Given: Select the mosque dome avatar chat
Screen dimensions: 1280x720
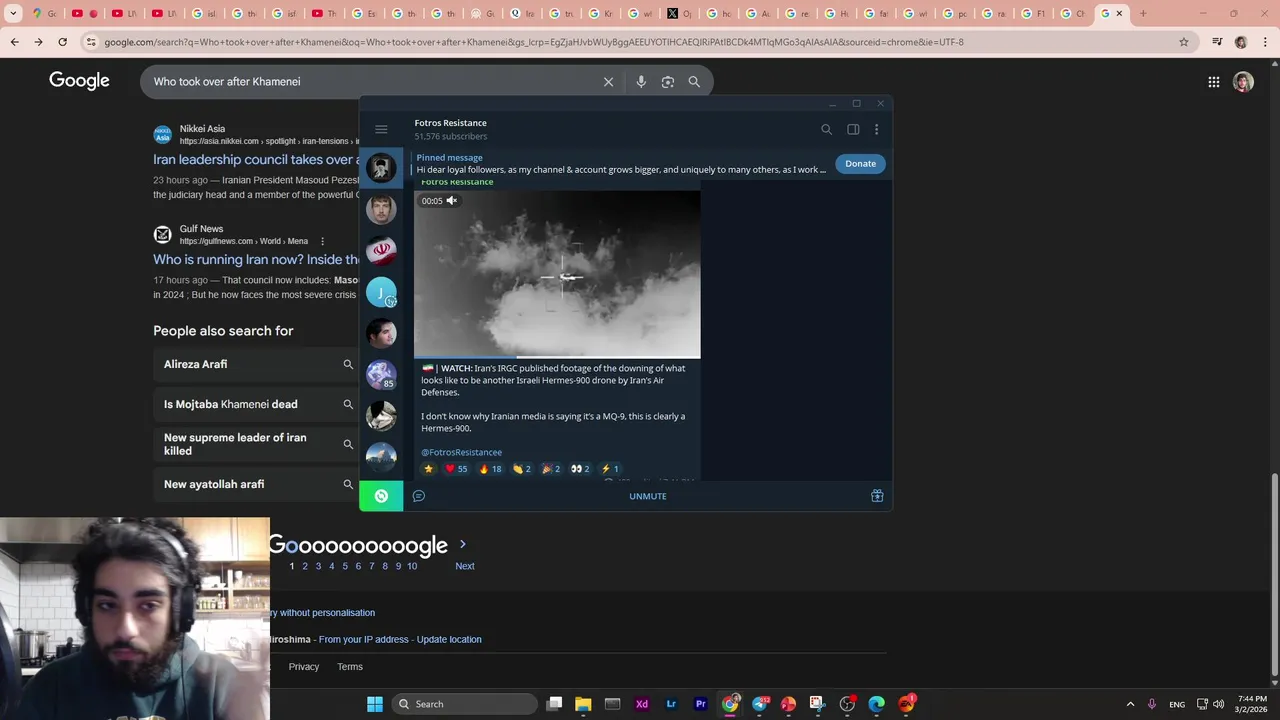Looking at the screenshot, I should [x=381, y=456].
